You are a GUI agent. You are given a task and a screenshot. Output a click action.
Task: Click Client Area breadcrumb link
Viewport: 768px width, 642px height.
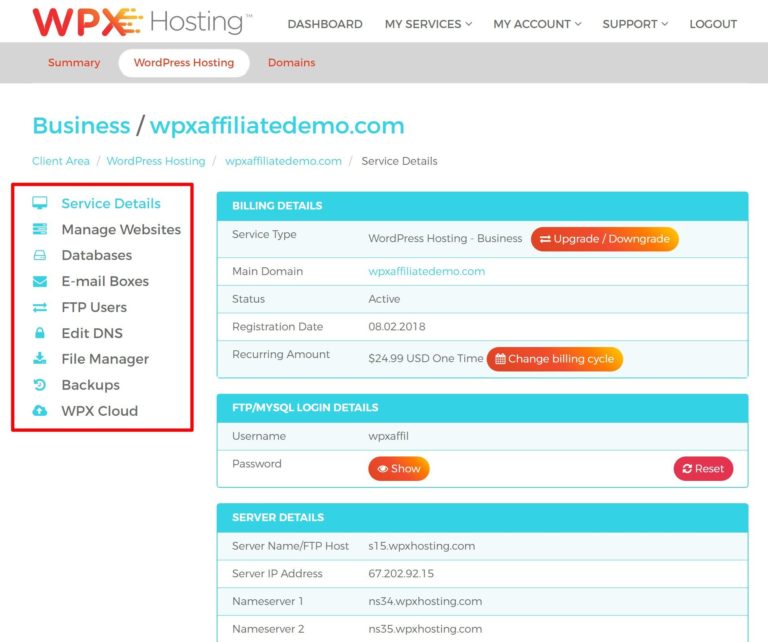61,161
